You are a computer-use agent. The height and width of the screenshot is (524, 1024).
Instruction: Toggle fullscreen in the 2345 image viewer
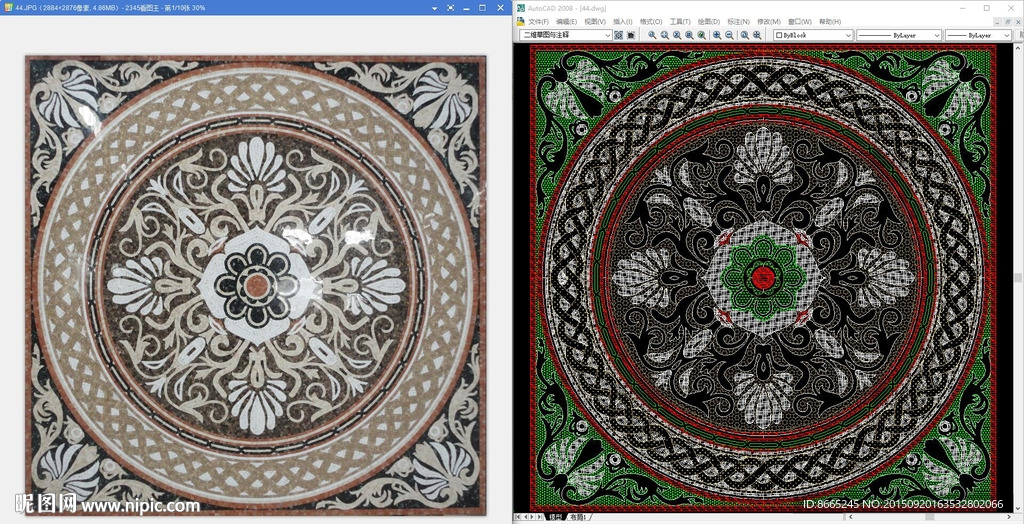click(451, 8)
